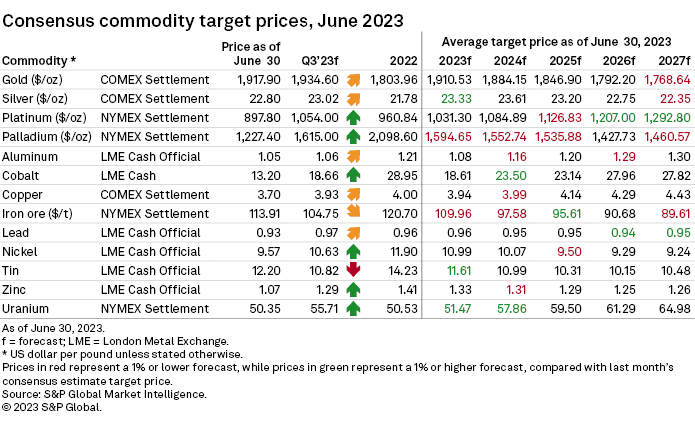Click the green Silver 2023f value 23.33
Screen dimensions: 695x424
pos(465,98)
